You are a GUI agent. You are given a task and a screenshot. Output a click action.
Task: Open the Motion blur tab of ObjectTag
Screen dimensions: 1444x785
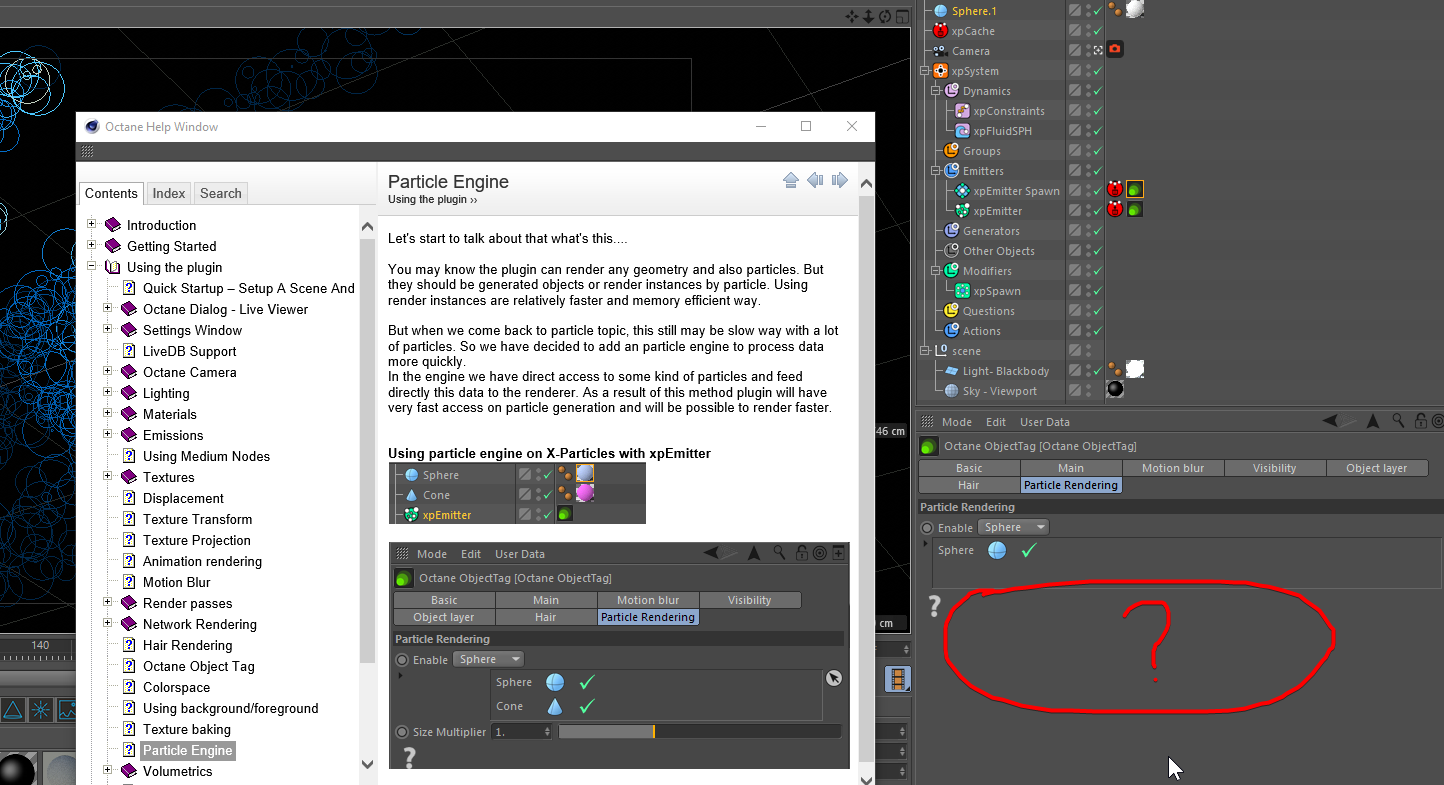pos(1173,468)
